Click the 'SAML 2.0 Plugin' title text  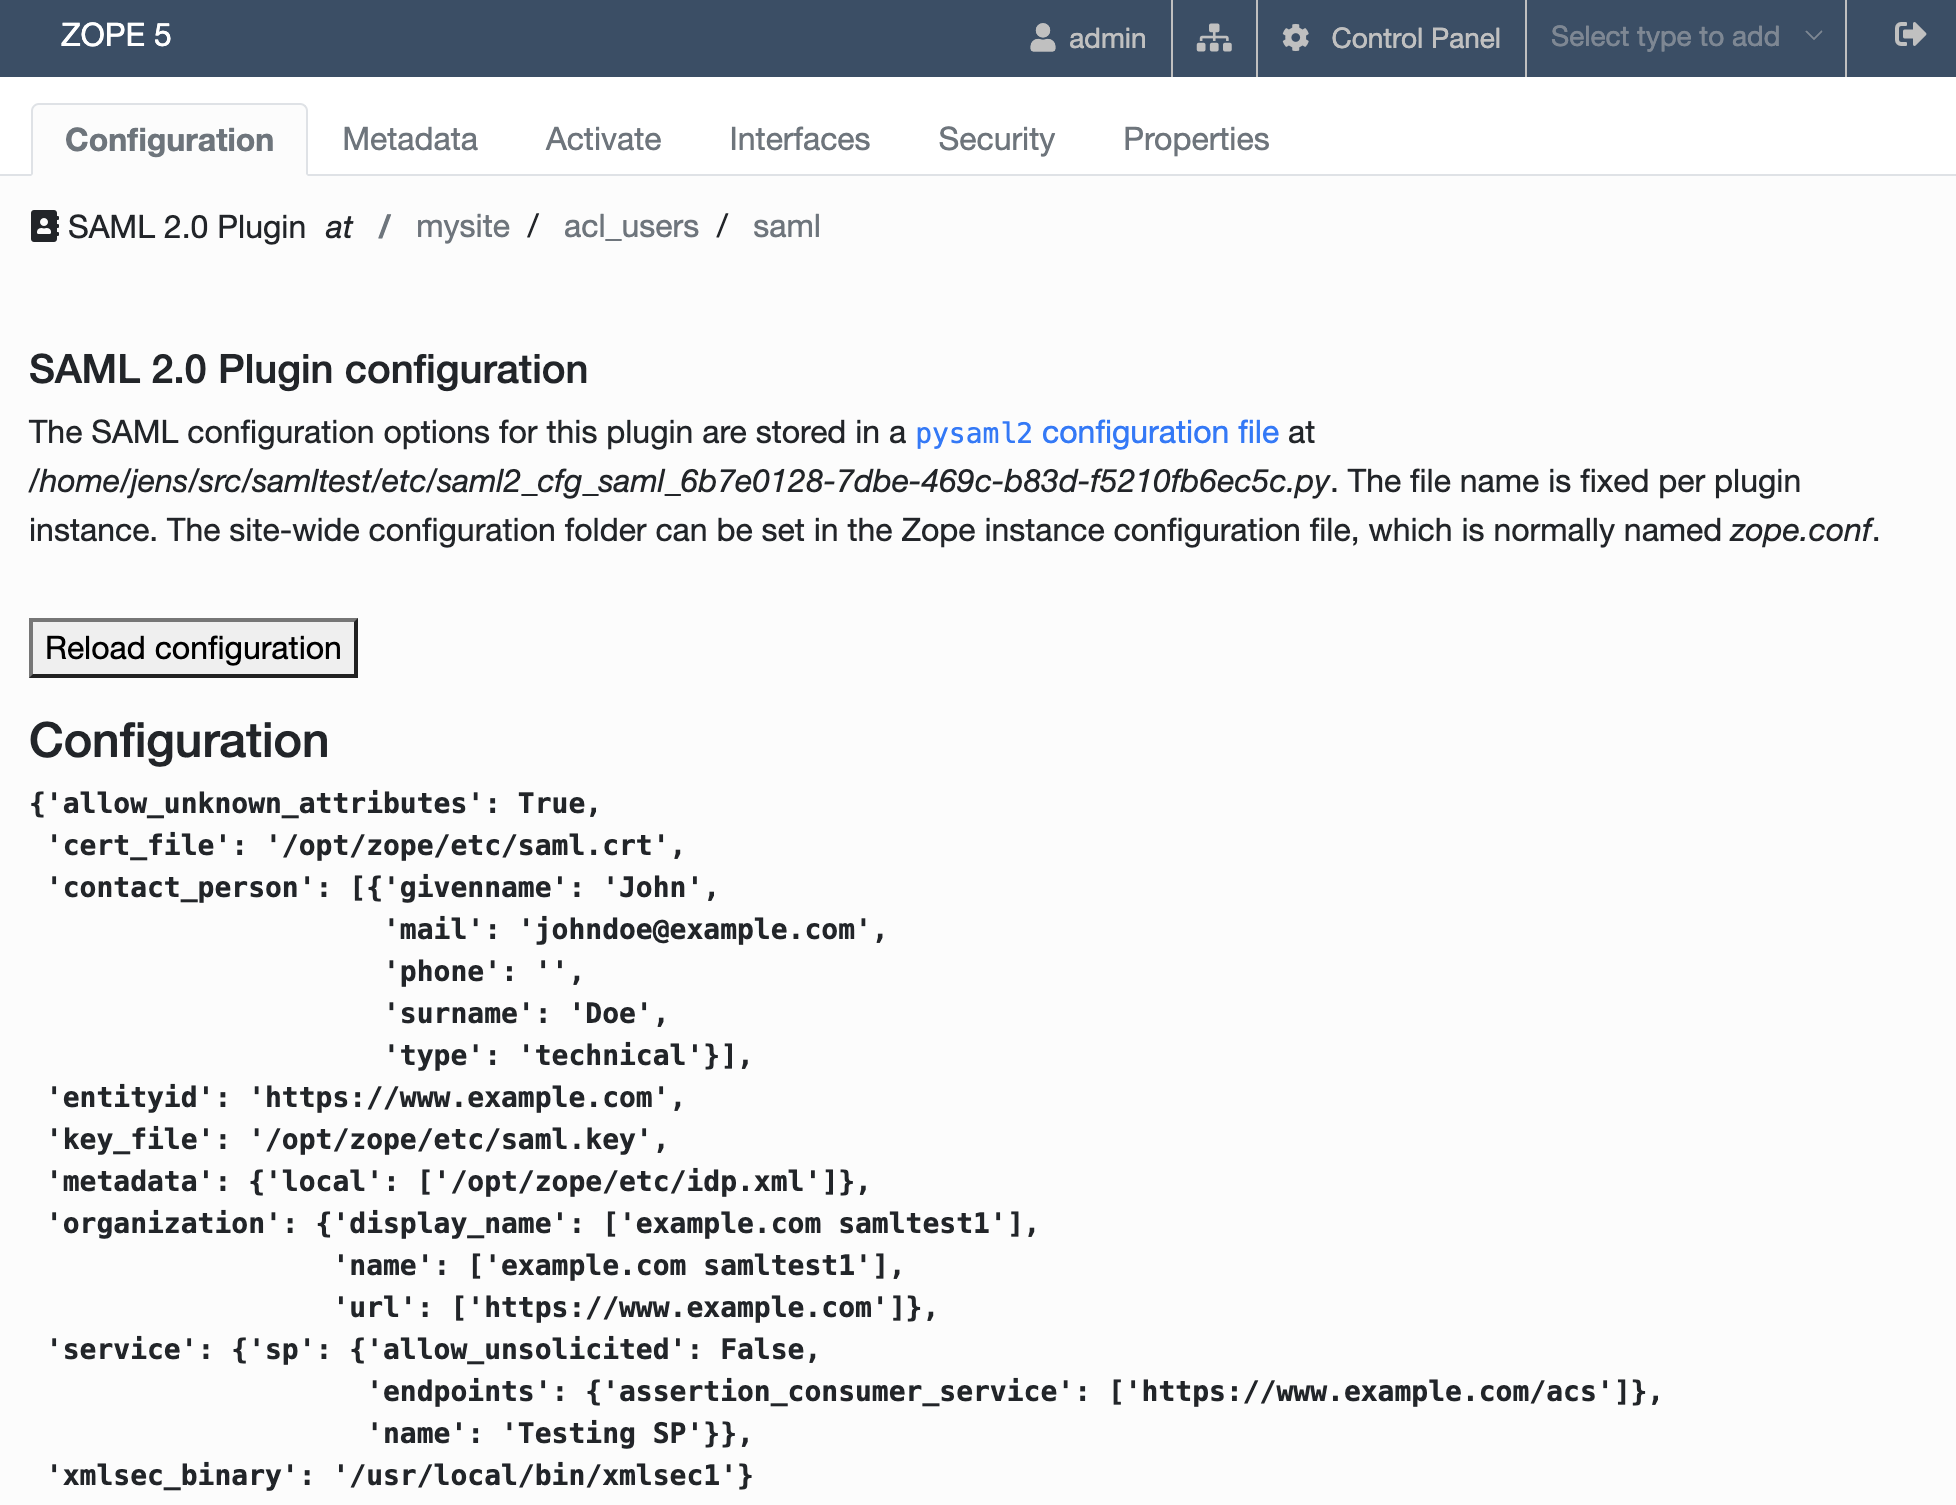click(x=186, y=227)
